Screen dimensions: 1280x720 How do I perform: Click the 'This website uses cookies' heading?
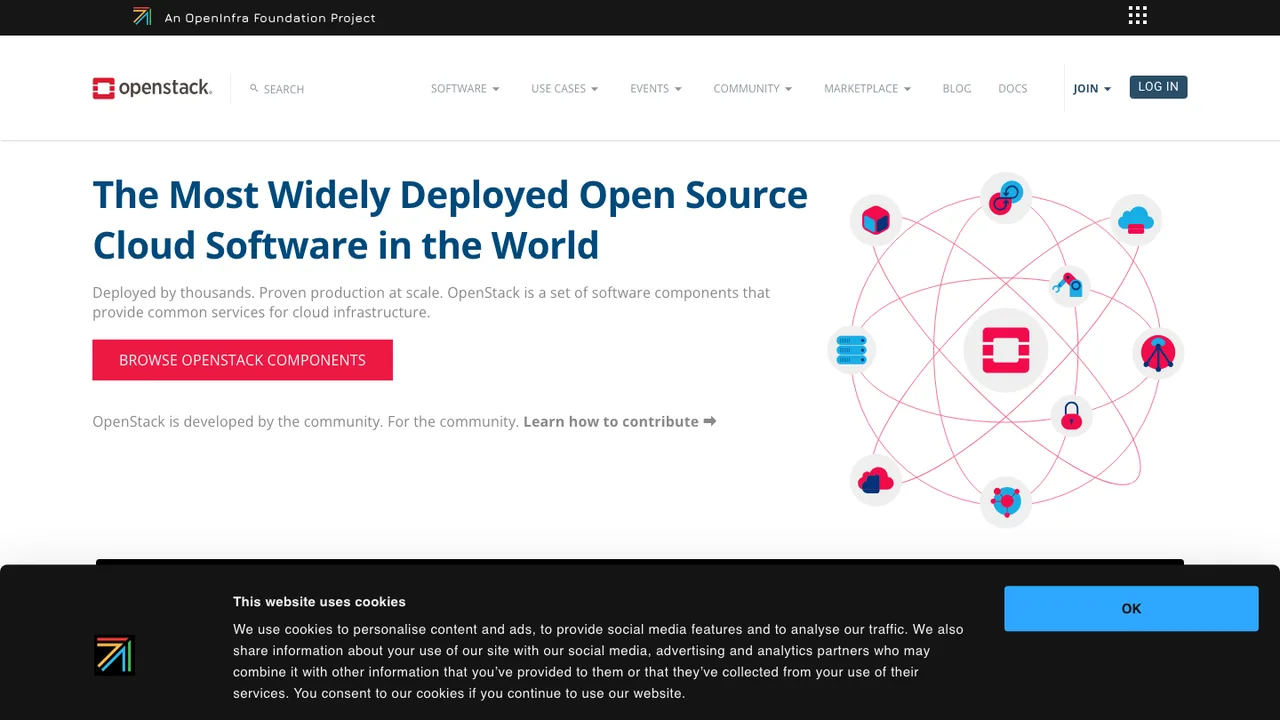click(319, 602)
